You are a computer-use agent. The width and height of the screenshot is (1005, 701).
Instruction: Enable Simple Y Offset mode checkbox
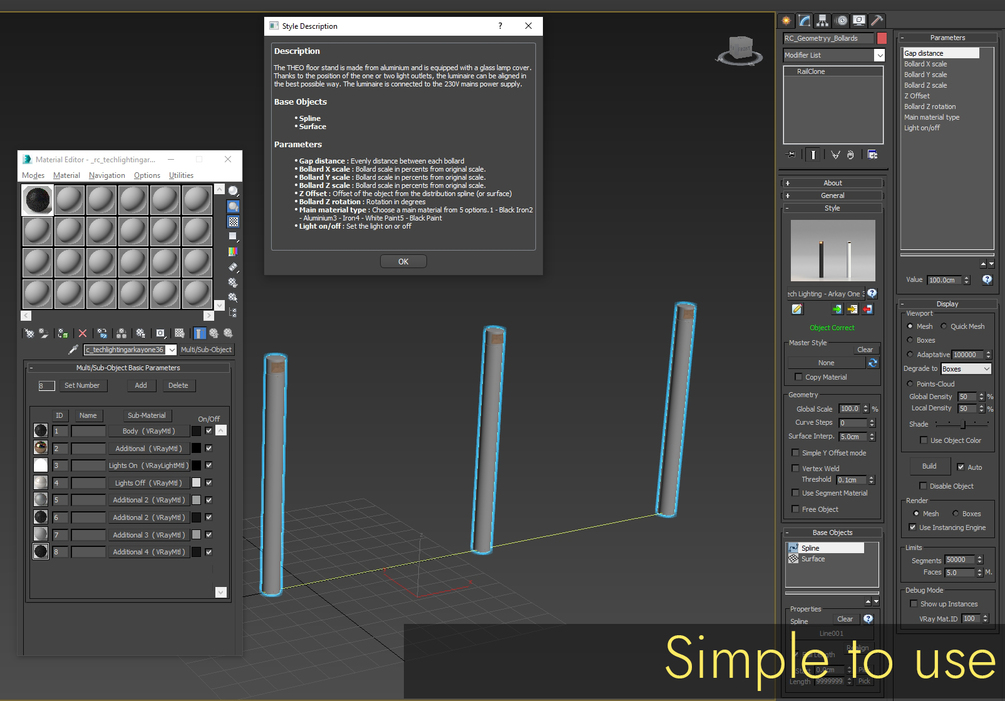point(795,452)
